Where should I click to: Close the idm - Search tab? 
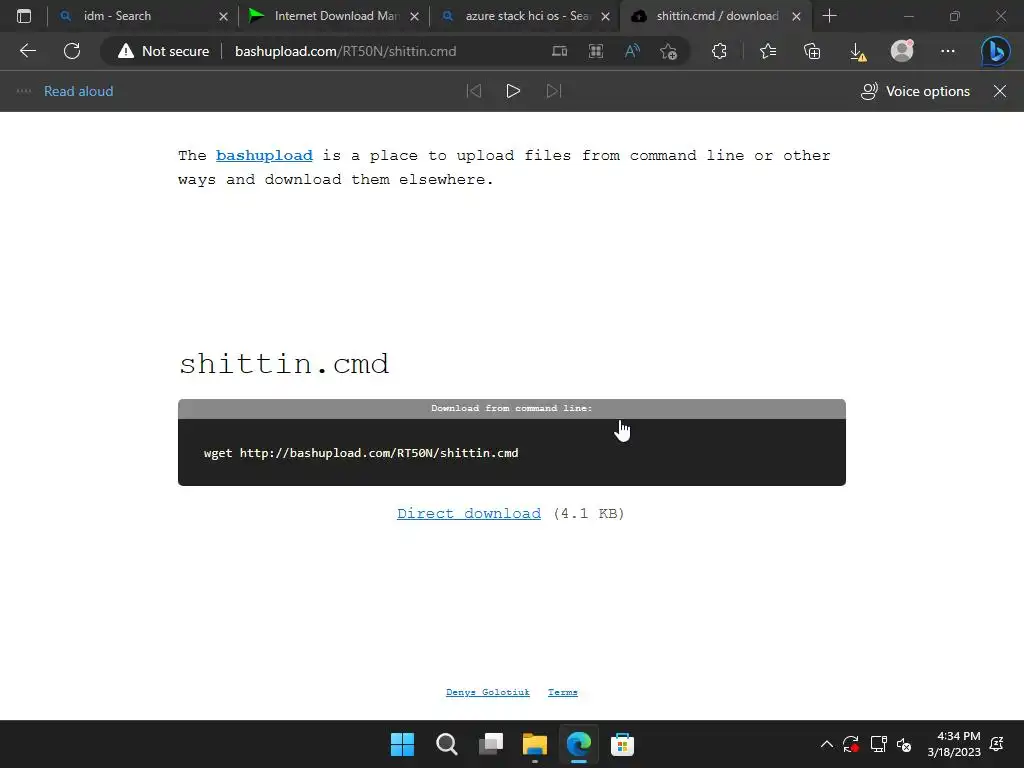point(223,16)
